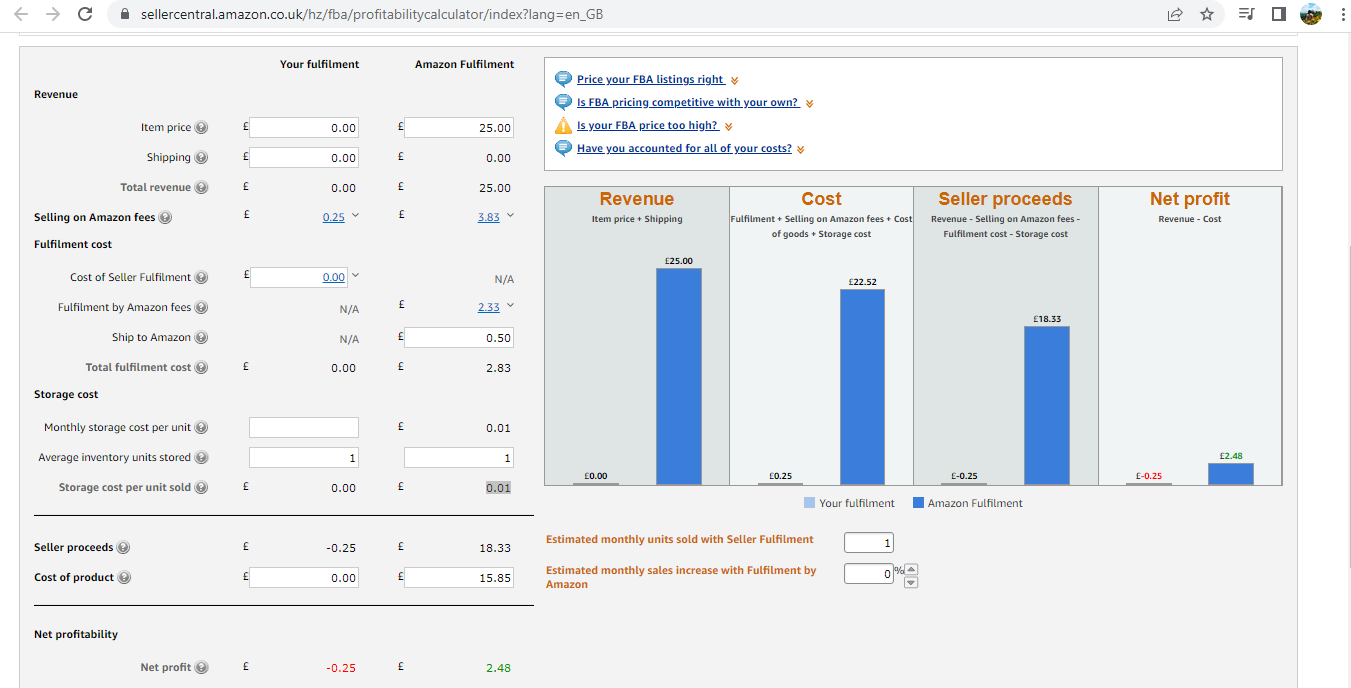Click the highlighted 0.01 storage cost value
This screenshot has height=688, width=1351.
tap(498, 488)
